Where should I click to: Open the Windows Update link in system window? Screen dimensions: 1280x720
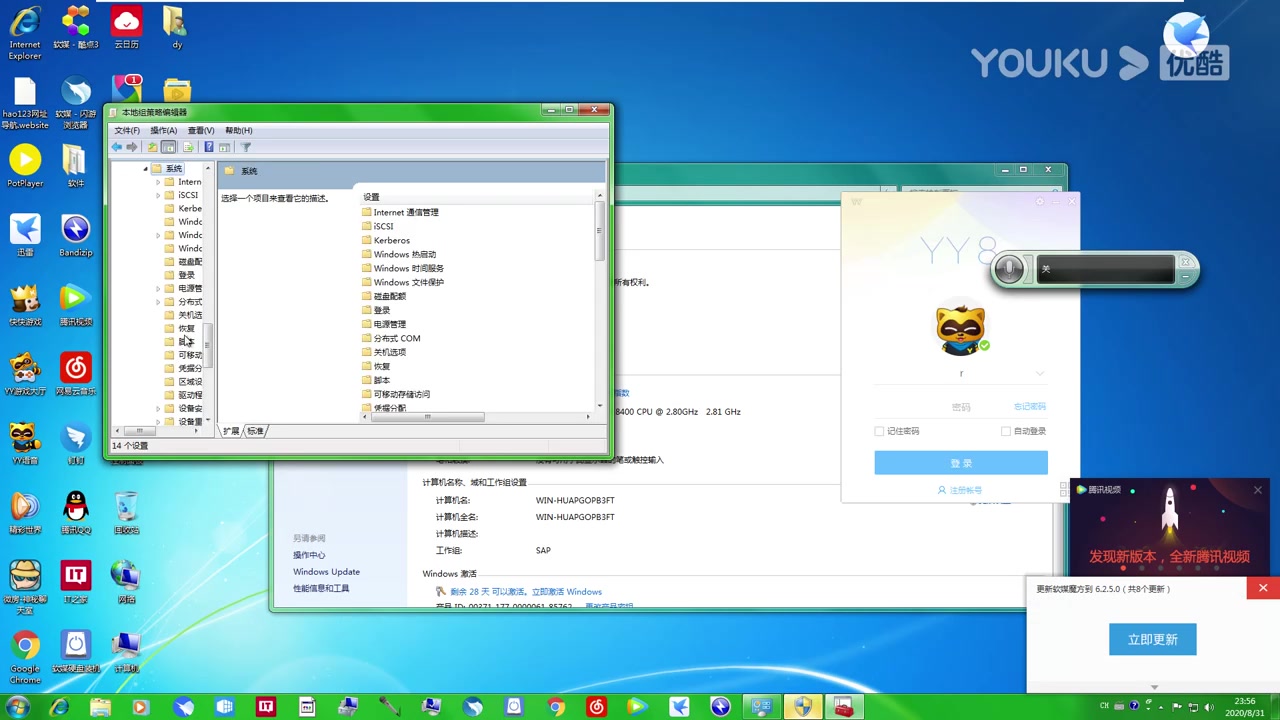(x=326, y=572)
